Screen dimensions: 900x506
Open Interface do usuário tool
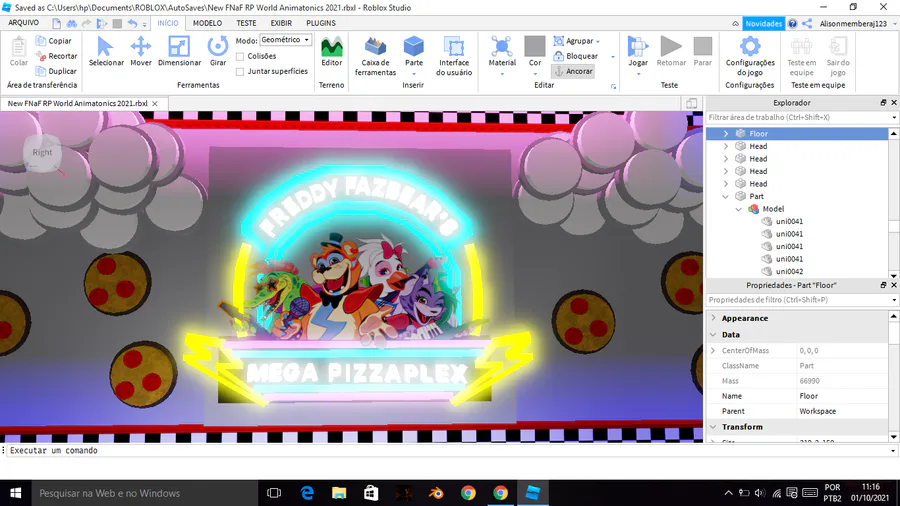[453, 56]
